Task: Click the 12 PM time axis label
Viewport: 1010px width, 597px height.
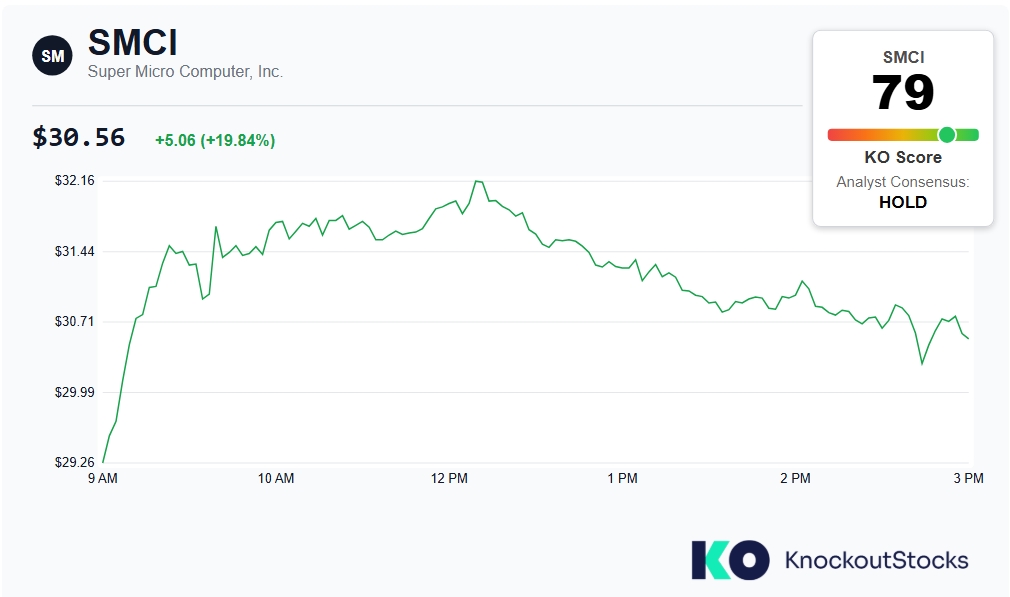Action: tap(450, 479)
